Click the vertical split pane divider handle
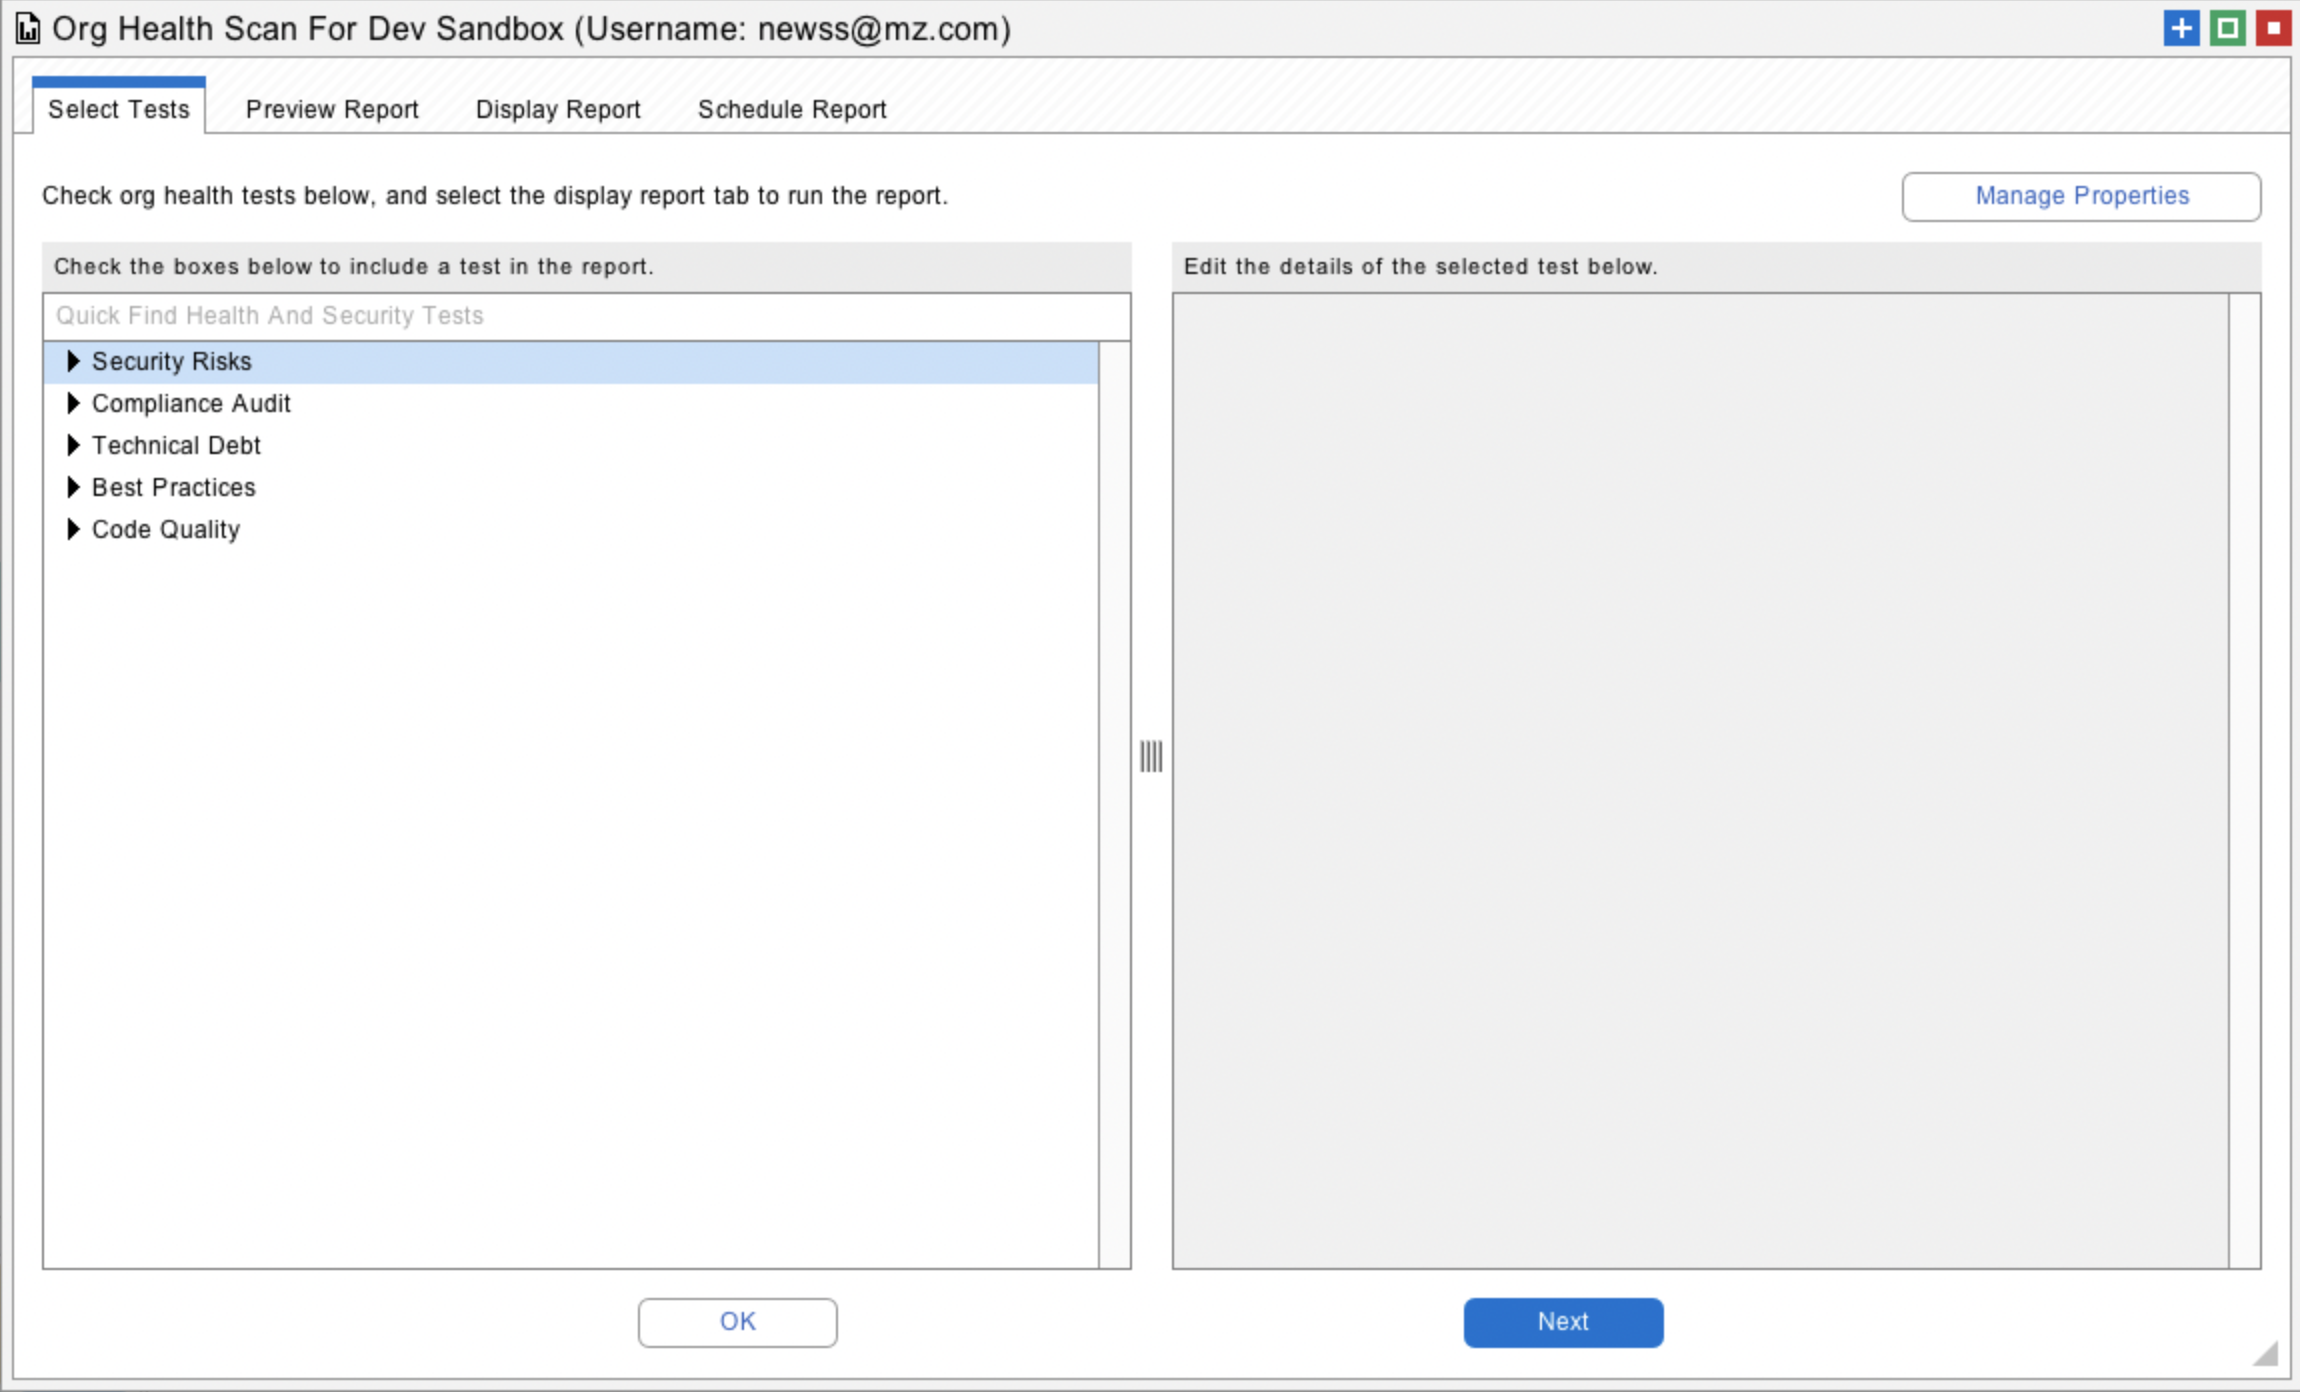 point(1151,756)
